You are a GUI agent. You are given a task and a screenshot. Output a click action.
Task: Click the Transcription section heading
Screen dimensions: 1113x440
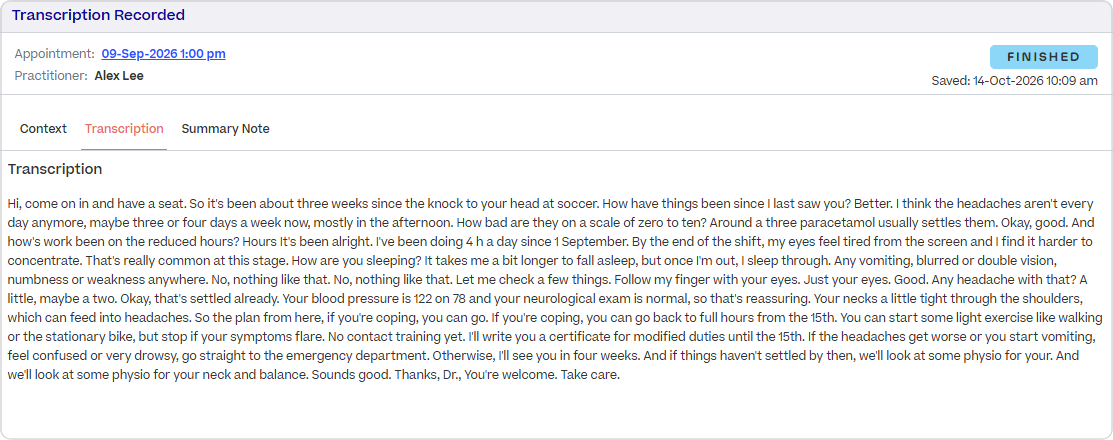click(x=55, y=169)
